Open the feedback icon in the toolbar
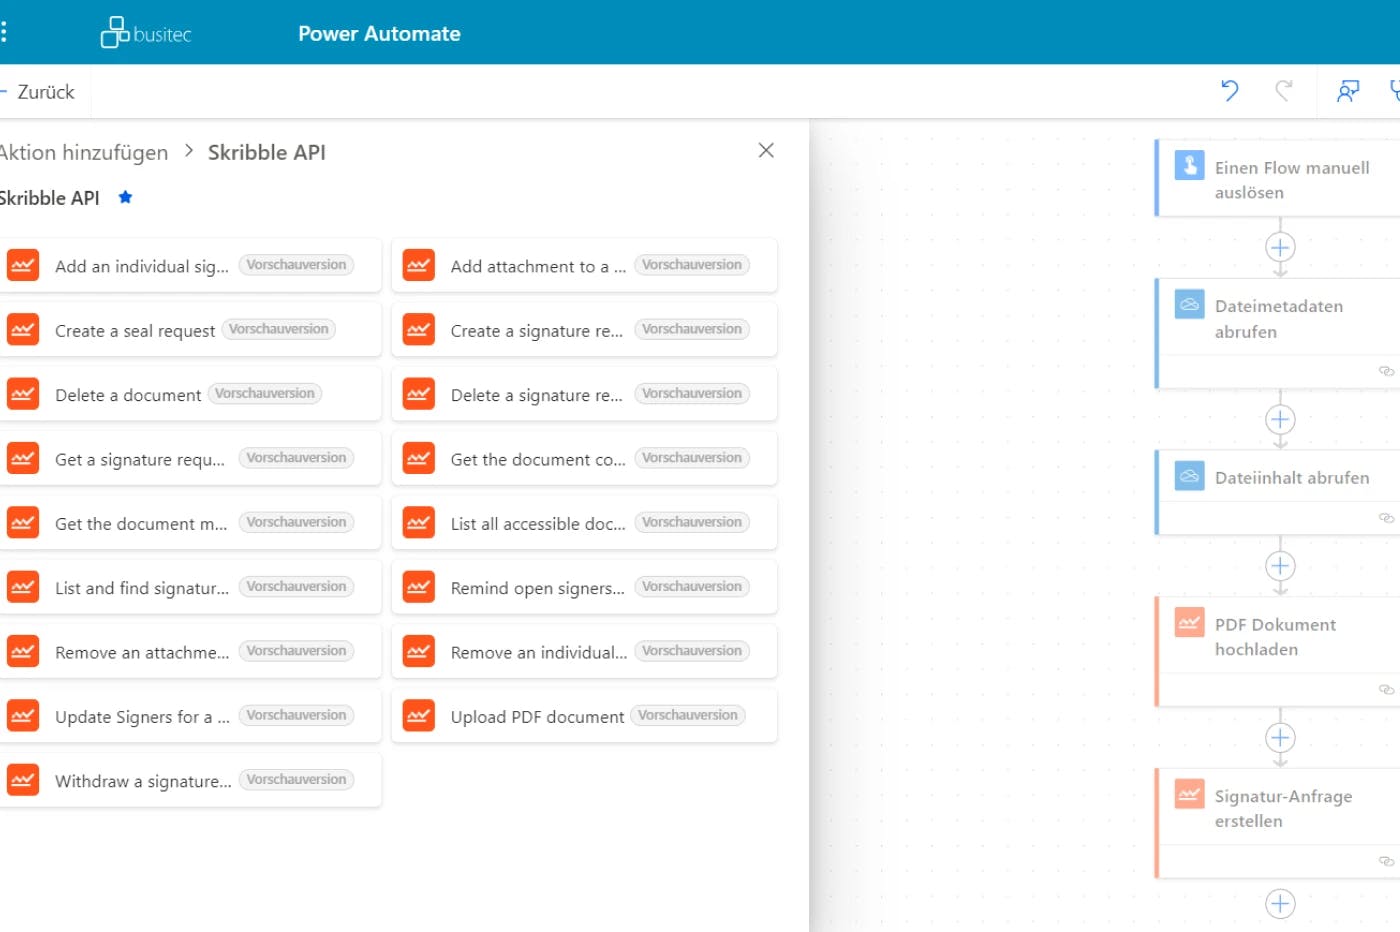Viewport: 1400px width, 932px height. (x=1348, y=91)
